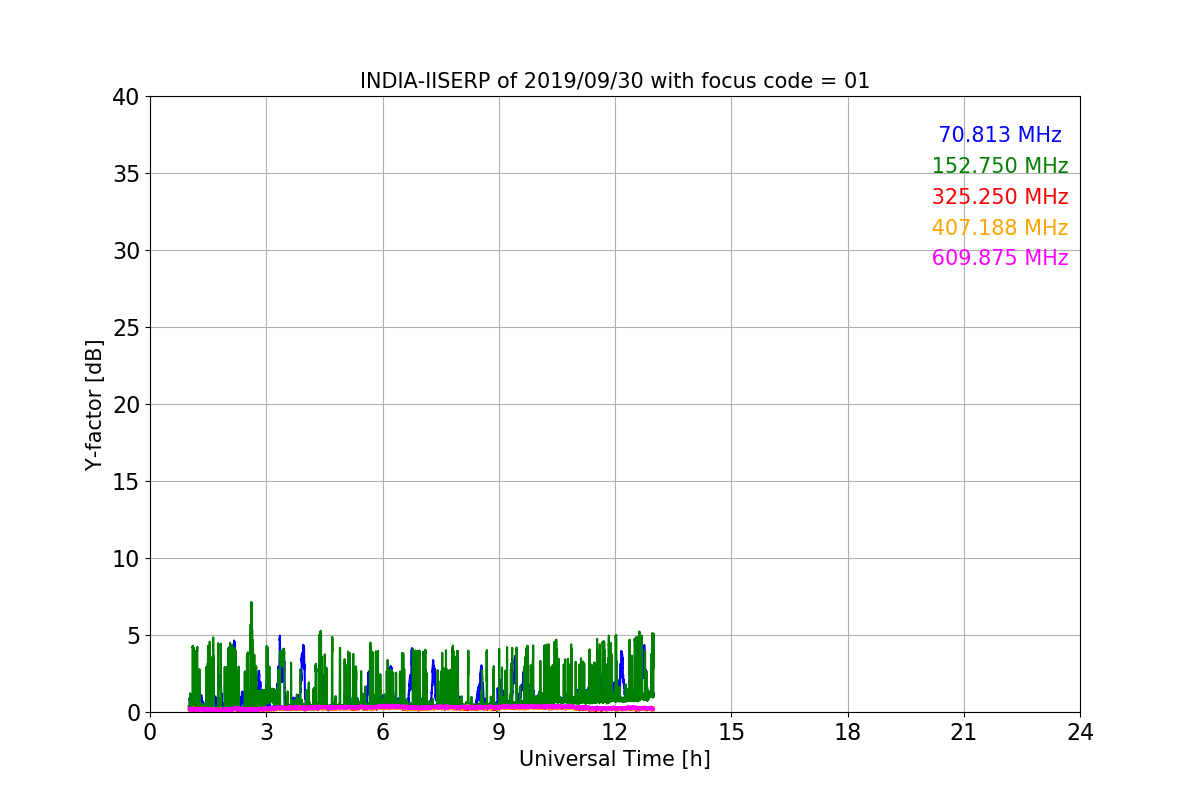Image resolution: width=1200 pixels, height=800 pixels.
Task: Click the y-axis tick label 10
Action: (x=125, y=559)
